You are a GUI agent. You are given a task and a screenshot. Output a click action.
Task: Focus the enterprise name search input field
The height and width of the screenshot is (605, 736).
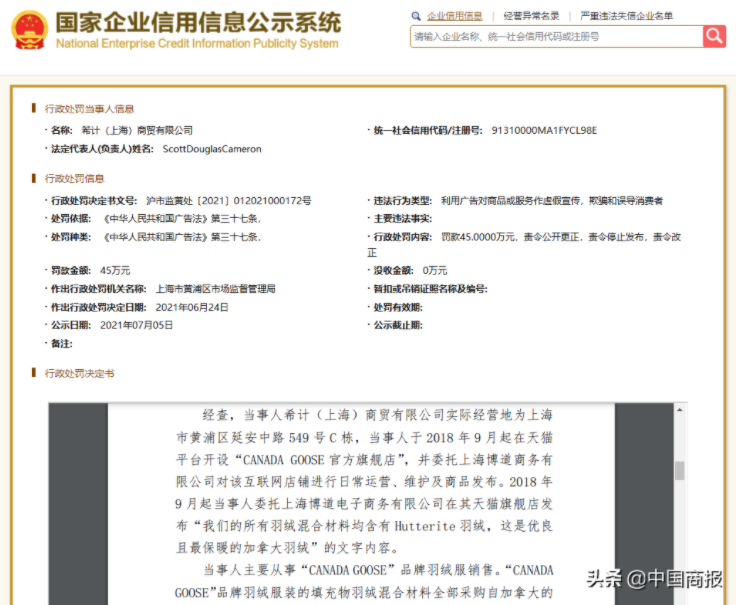click(556, 37)
